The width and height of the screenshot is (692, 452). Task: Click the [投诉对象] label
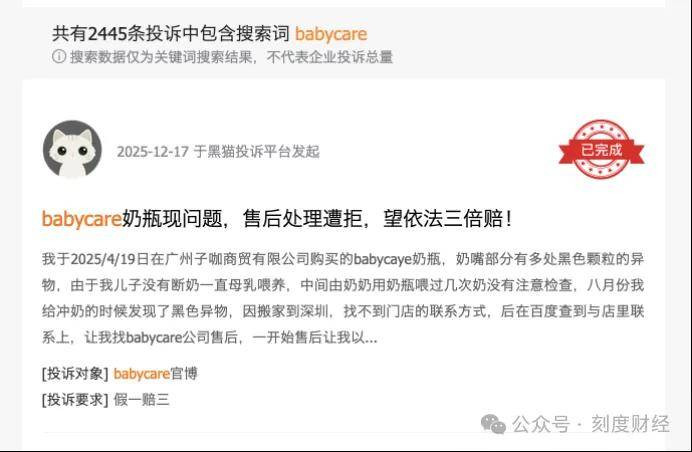tap(75, 374)
